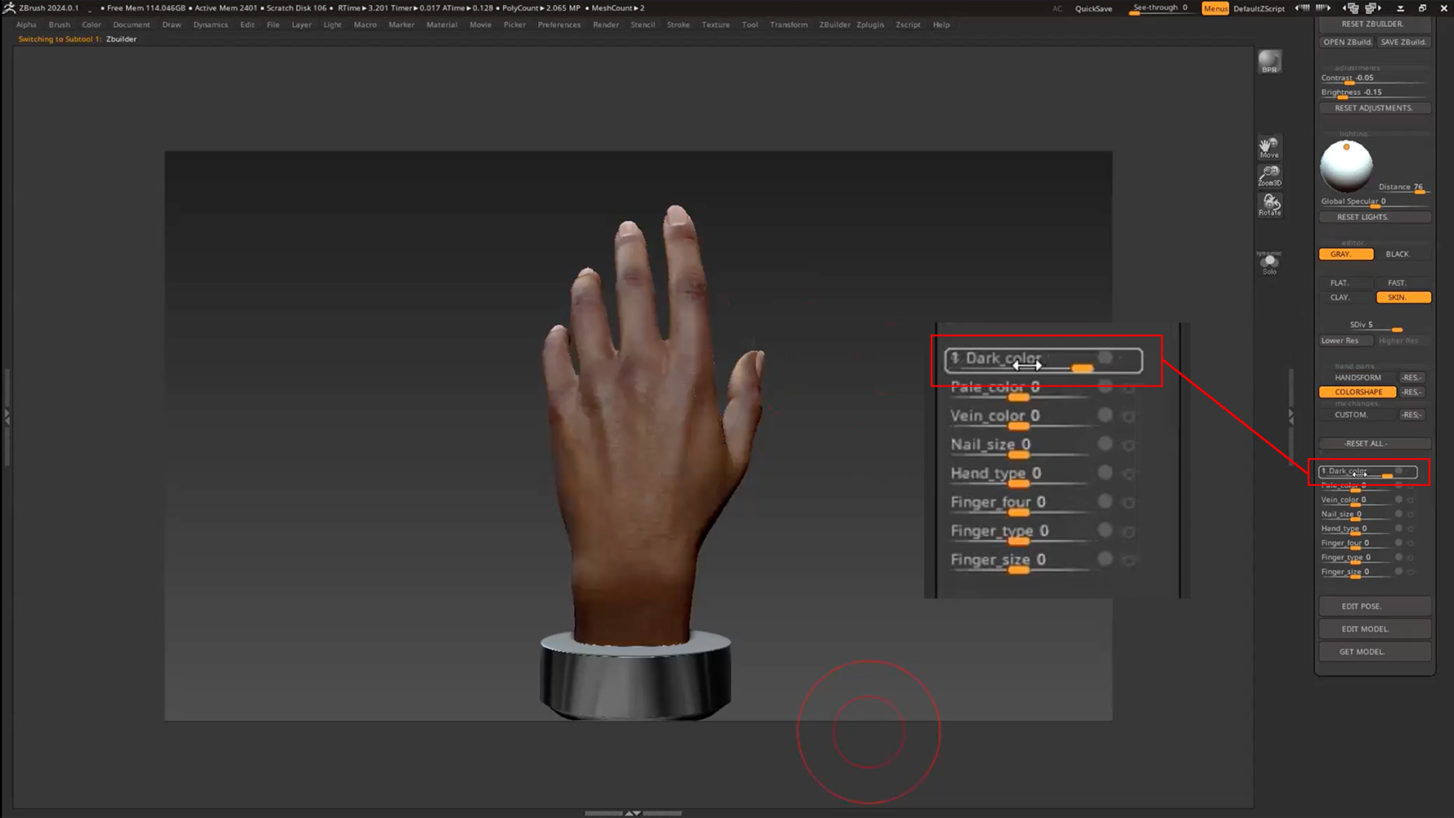The image size is (1454, 818).
Task: Open the ZBuilder menu
Action: point(835,24)
